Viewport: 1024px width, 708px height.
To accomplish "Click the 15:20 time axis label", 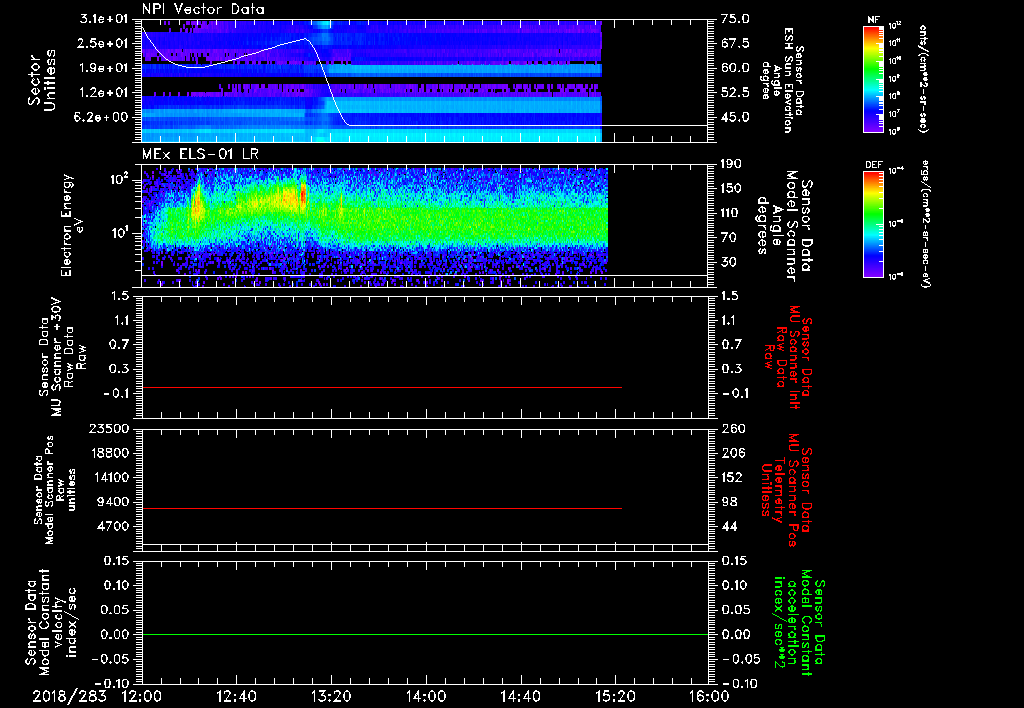I will pyautogui.click(x=615, y=696).
